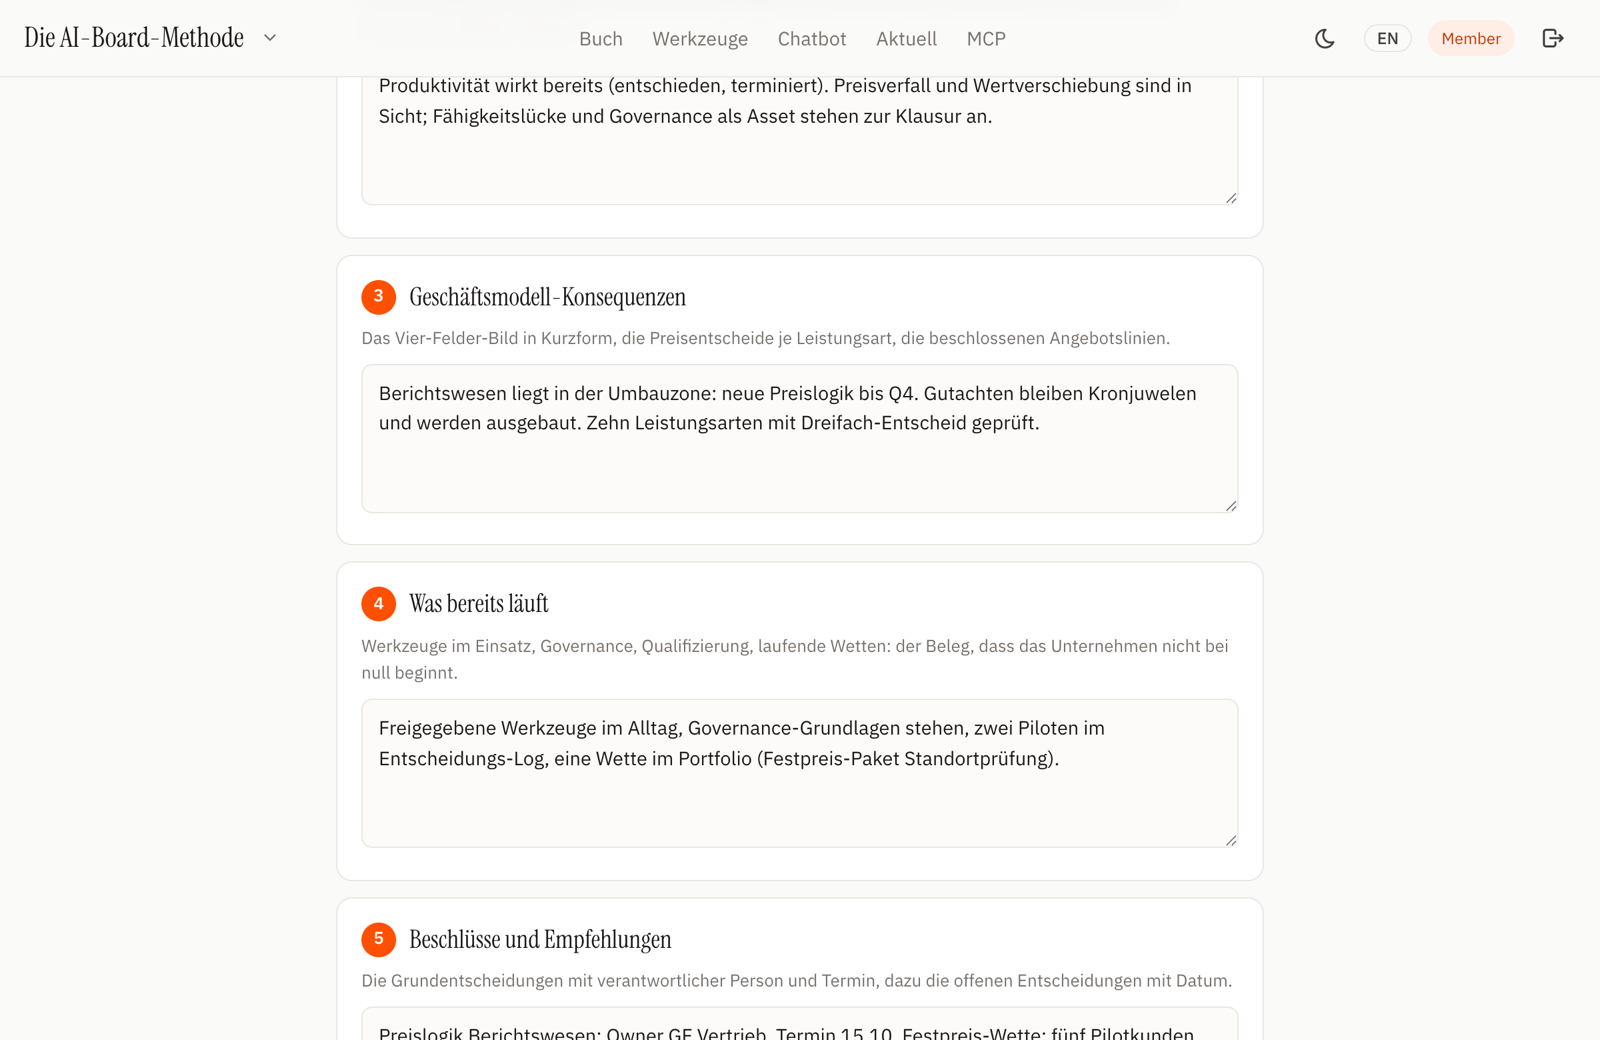
Task: Expand the chevron beside Die AI-Board-Methode
Action: tap(270, 38)
